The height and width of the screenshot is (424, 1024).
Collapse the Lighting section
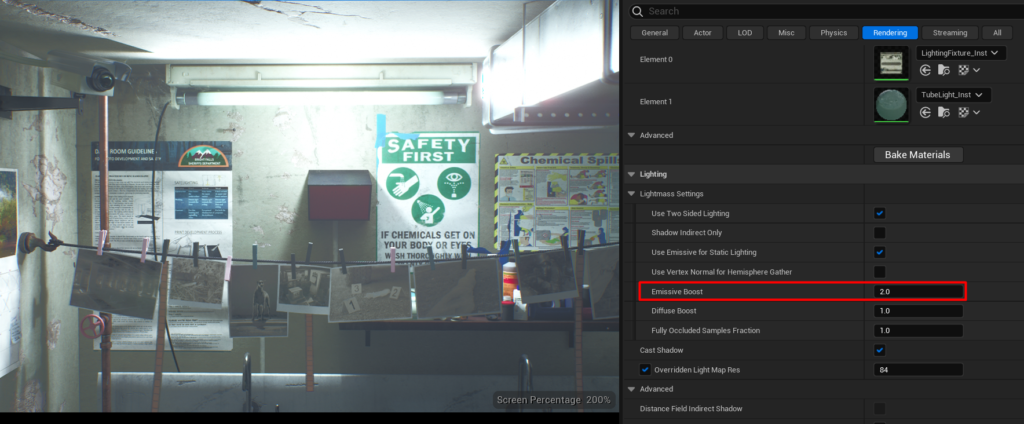(632, 174)
